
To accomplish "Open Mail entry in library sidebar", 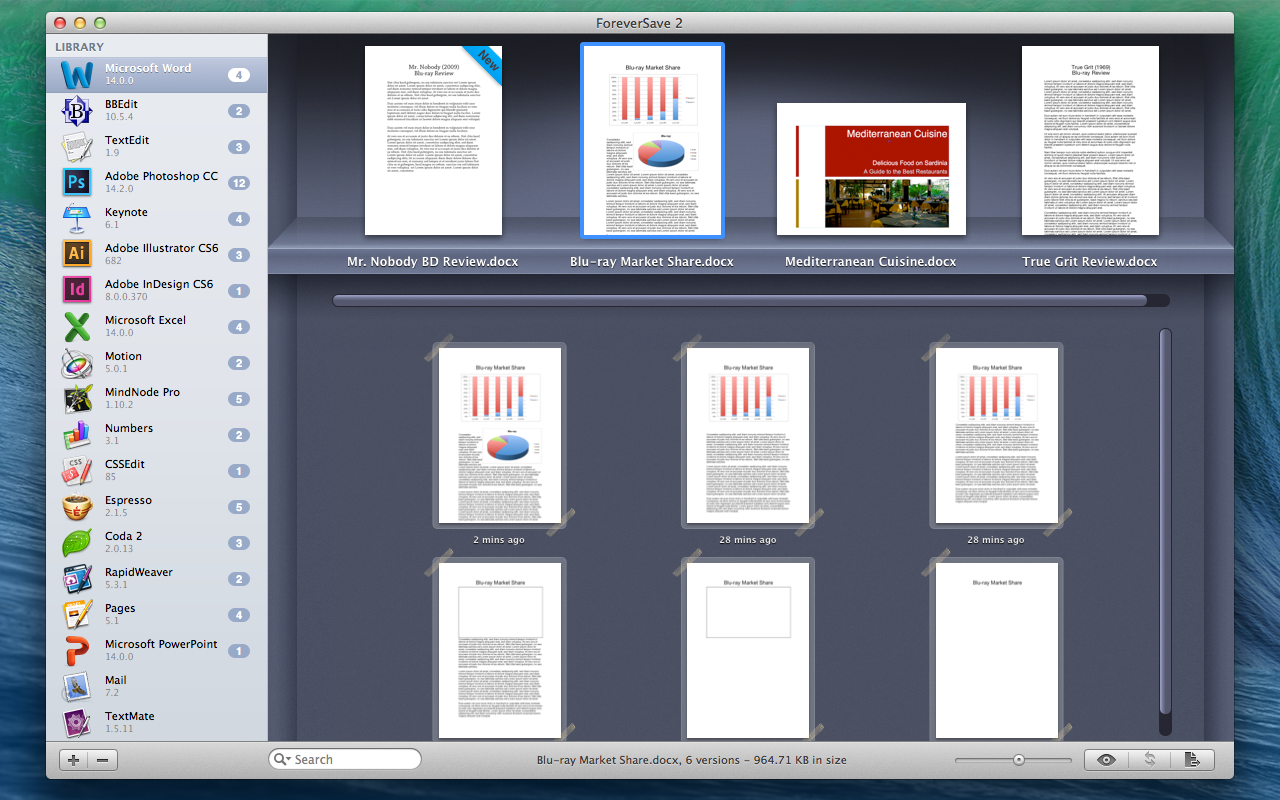I will (x=157, y=687).
